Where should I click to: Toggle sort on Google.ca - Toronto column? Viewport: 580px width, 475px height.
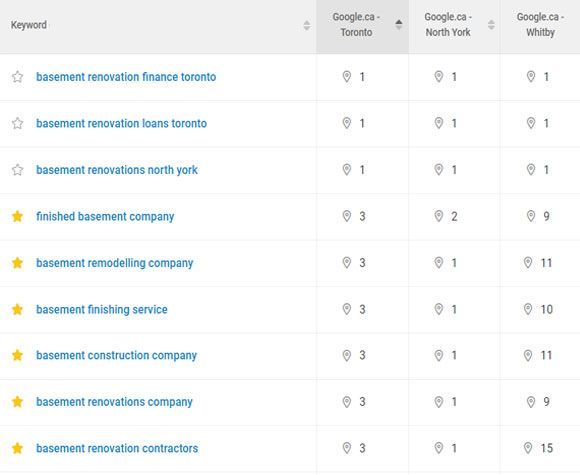coord(399,25)
